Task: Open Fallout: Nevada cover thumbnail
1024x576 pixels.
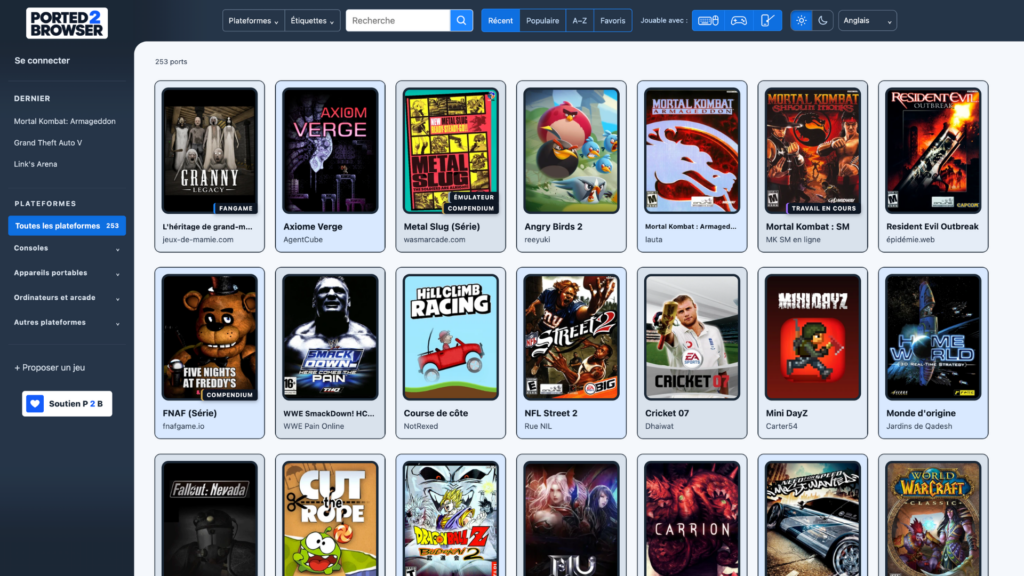Action: [x=210, y=519]
